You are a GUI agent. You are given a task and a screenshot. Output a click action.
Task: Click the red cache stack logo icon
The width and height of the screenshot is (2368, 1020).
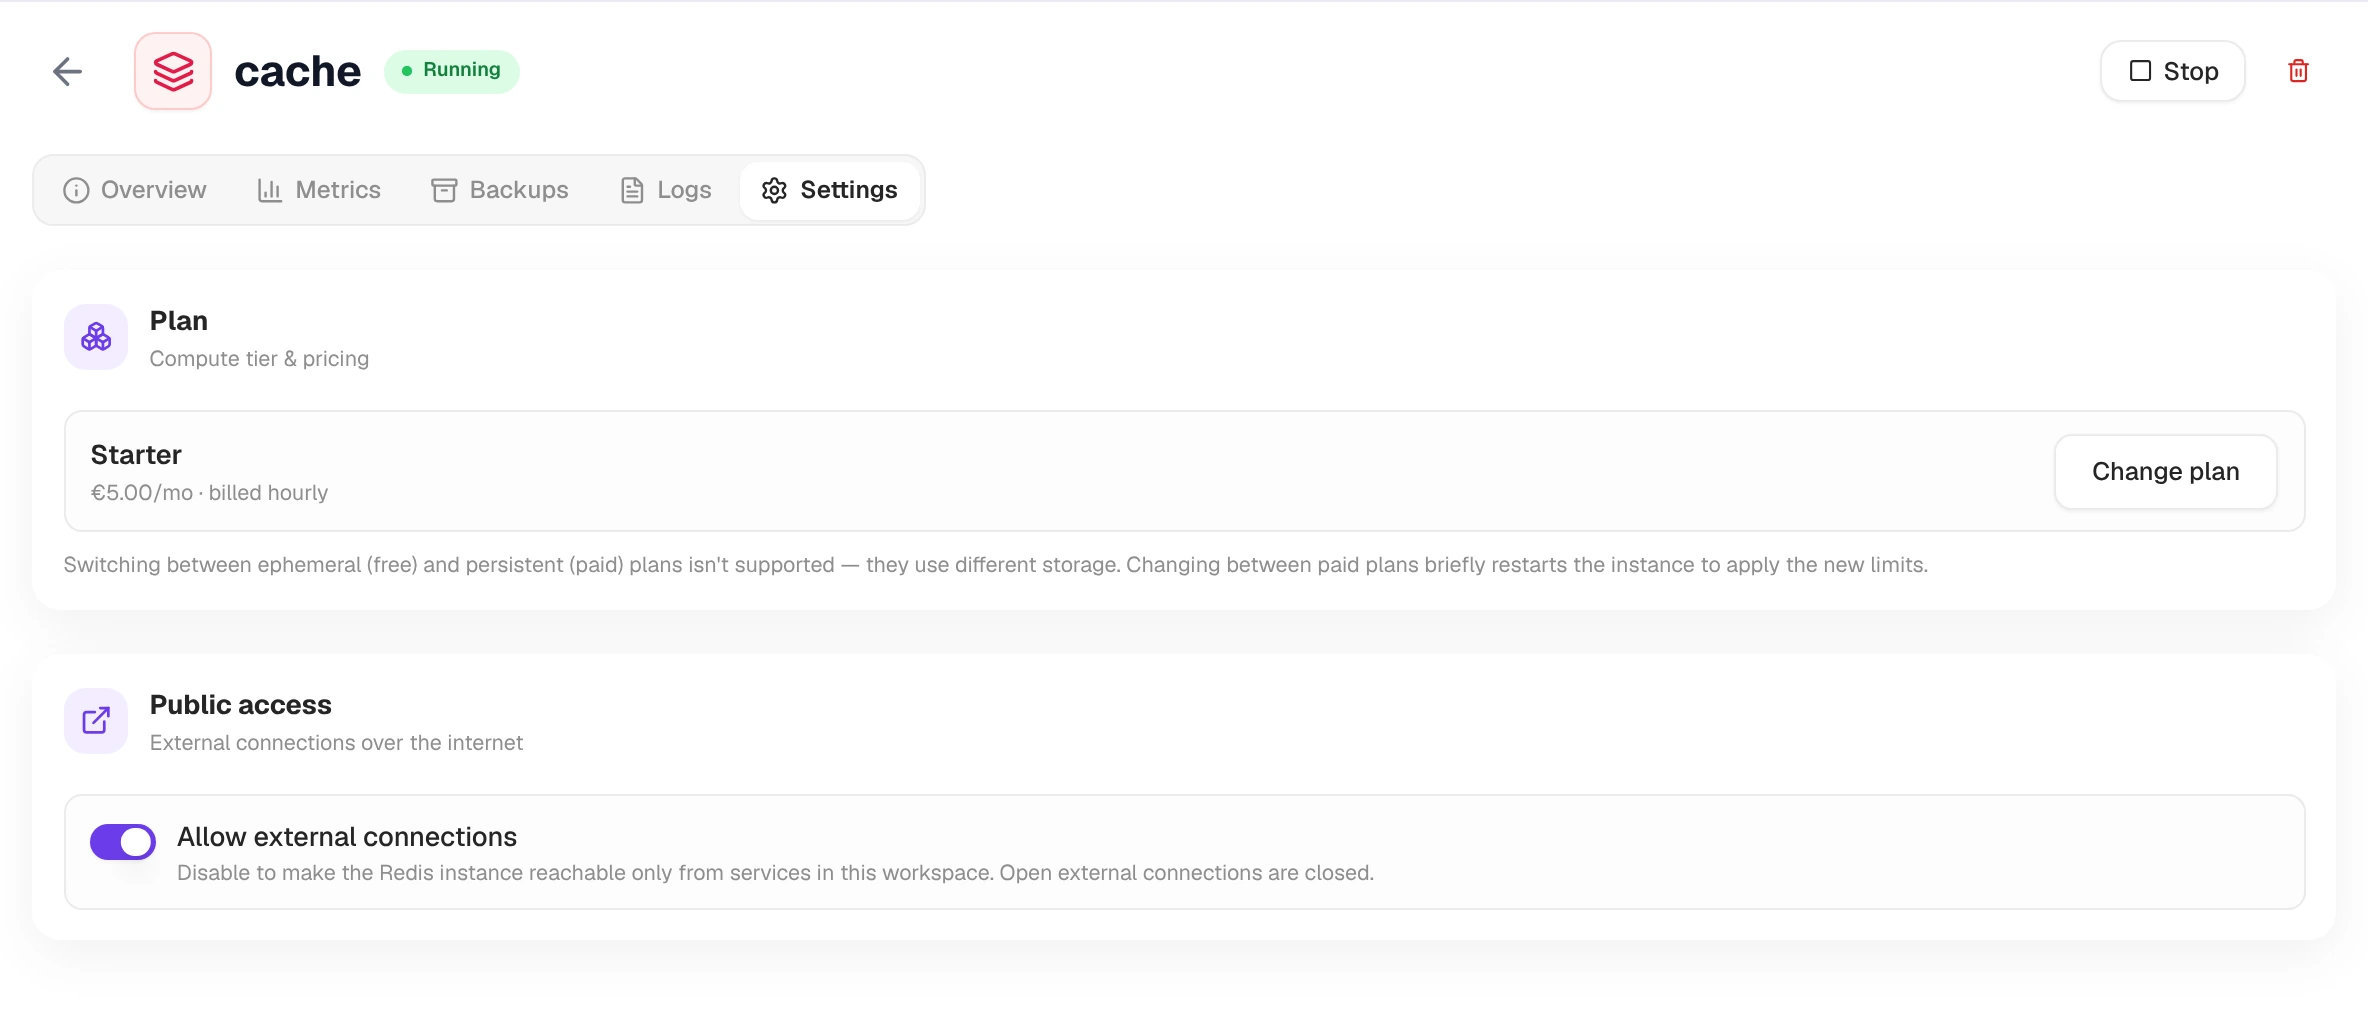[173, 71]
